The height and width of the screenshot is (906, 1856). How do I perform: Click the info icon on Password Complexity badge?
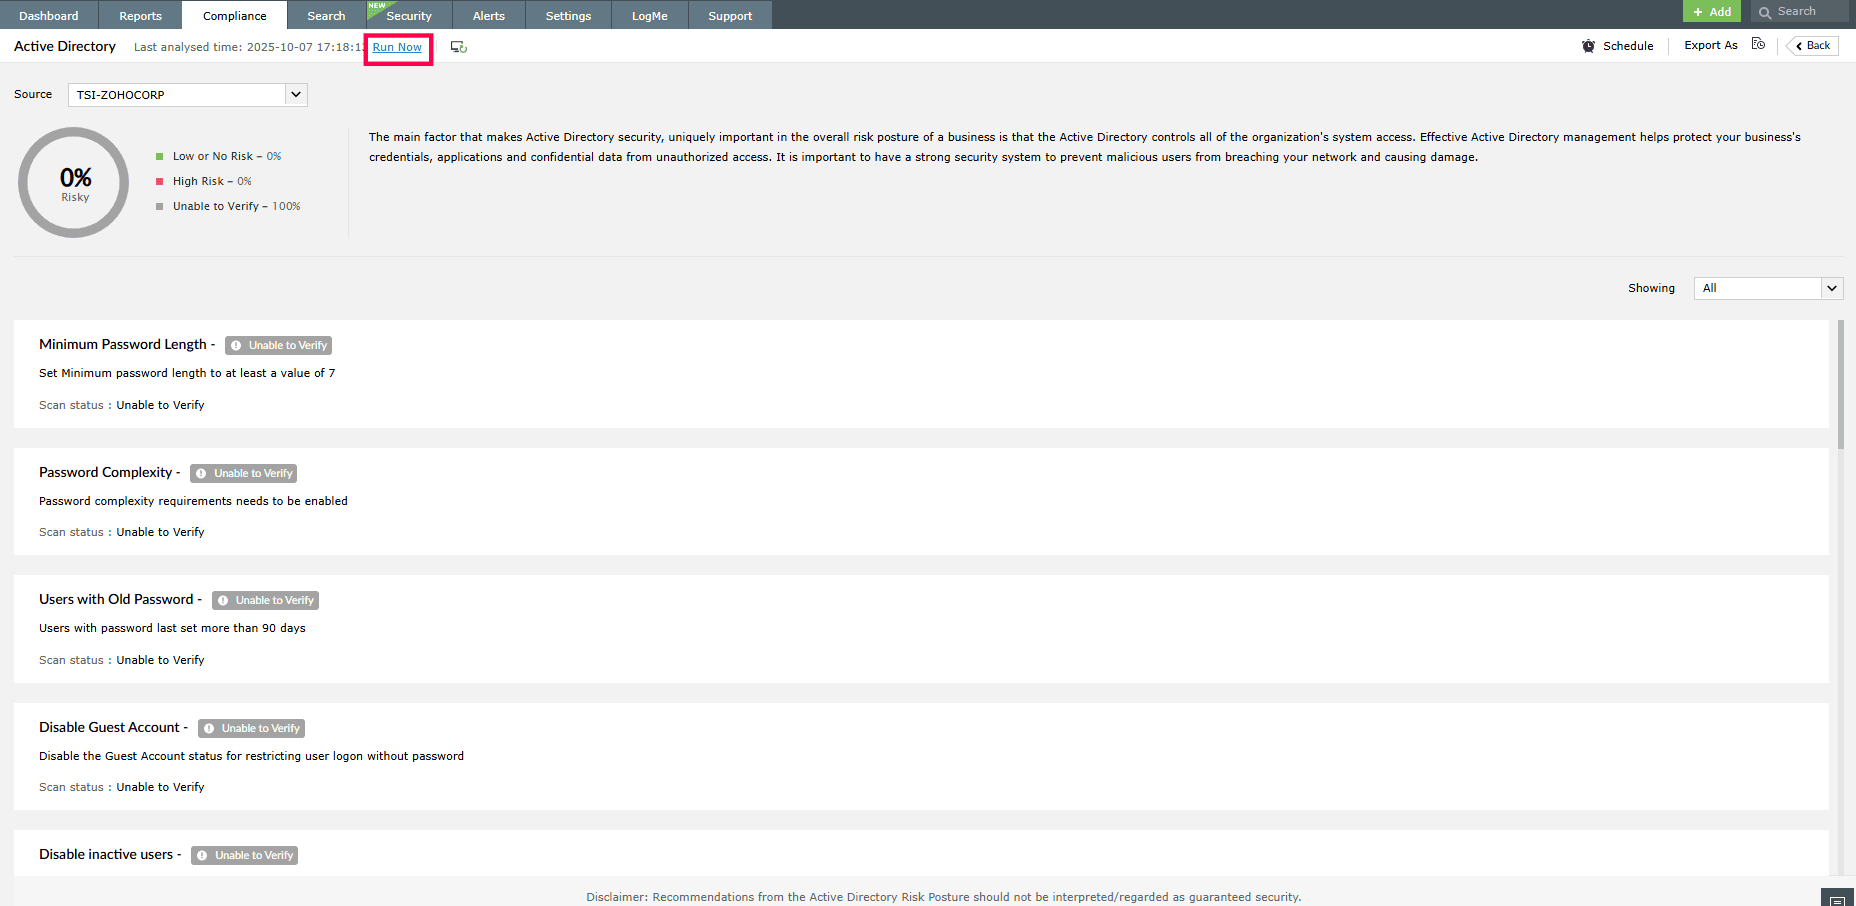click(201, 473)
